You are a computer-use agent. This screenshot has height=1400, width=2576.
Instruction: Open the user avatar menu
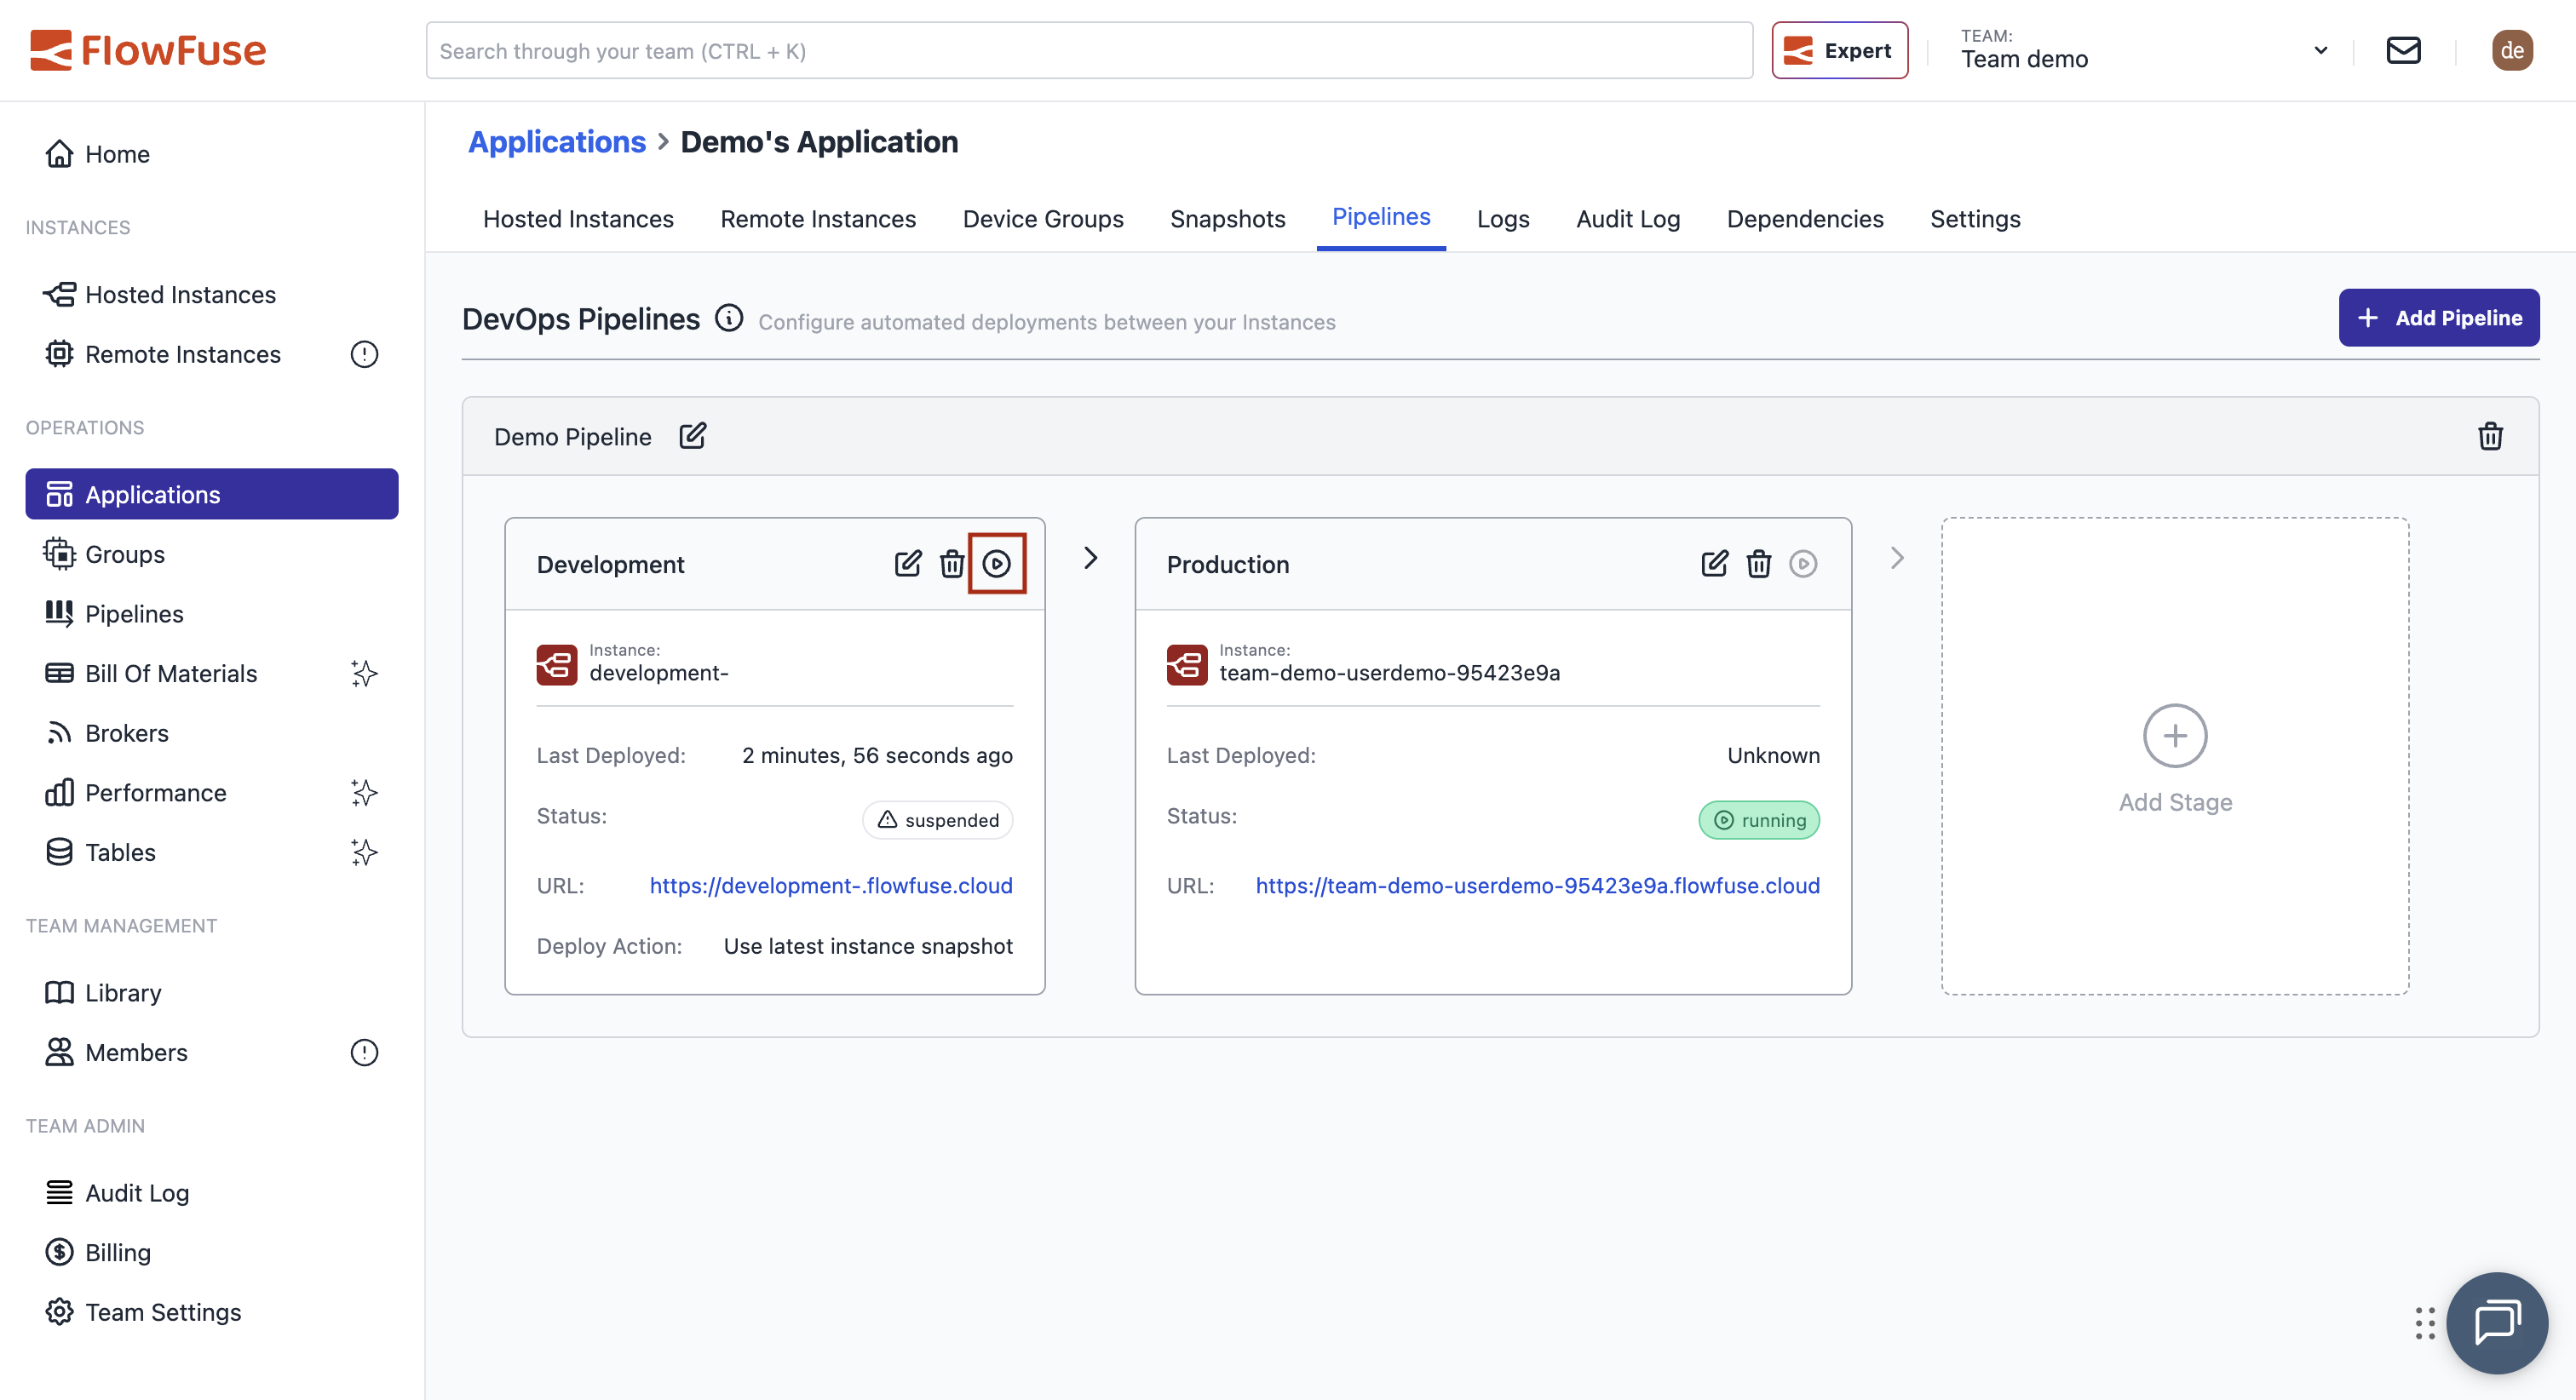[2511, 50]
